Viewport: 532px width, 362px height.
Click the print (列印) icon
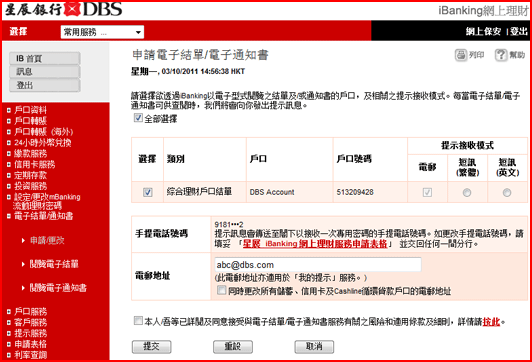coord(461,55)
